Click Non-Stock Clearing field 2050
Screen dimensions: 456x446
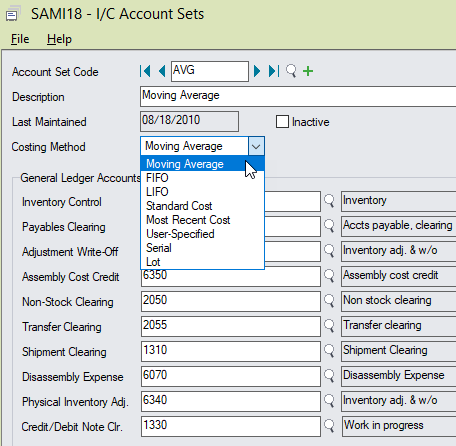click(x=231, y=301)
